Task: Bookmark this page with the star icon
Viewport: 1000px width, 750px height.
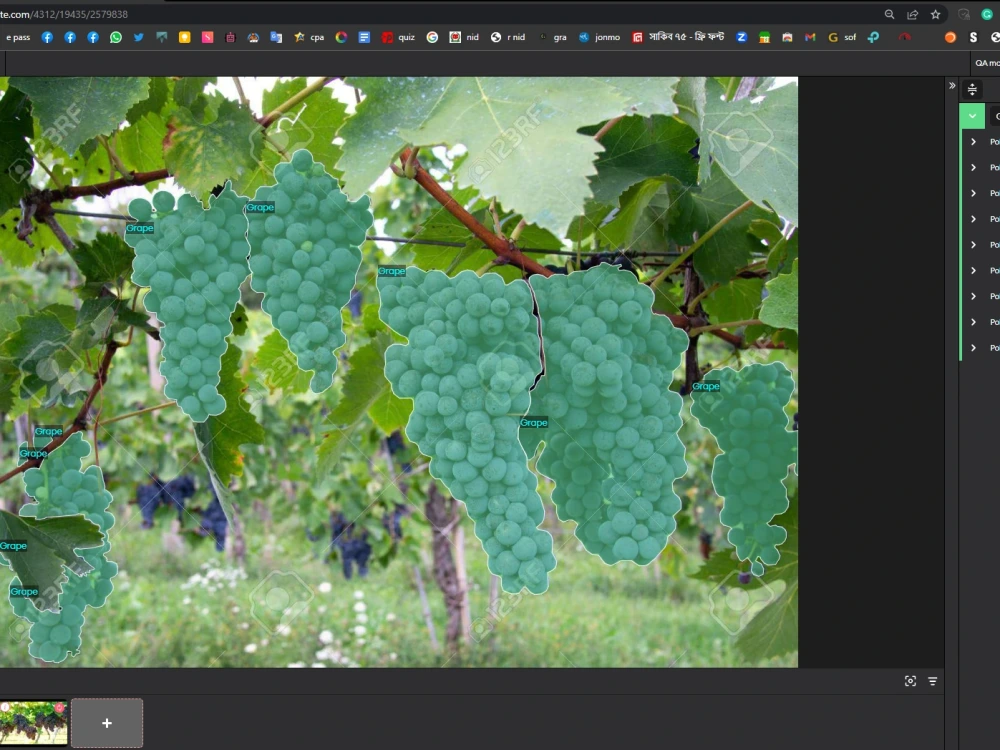Action: coord(936,14)
